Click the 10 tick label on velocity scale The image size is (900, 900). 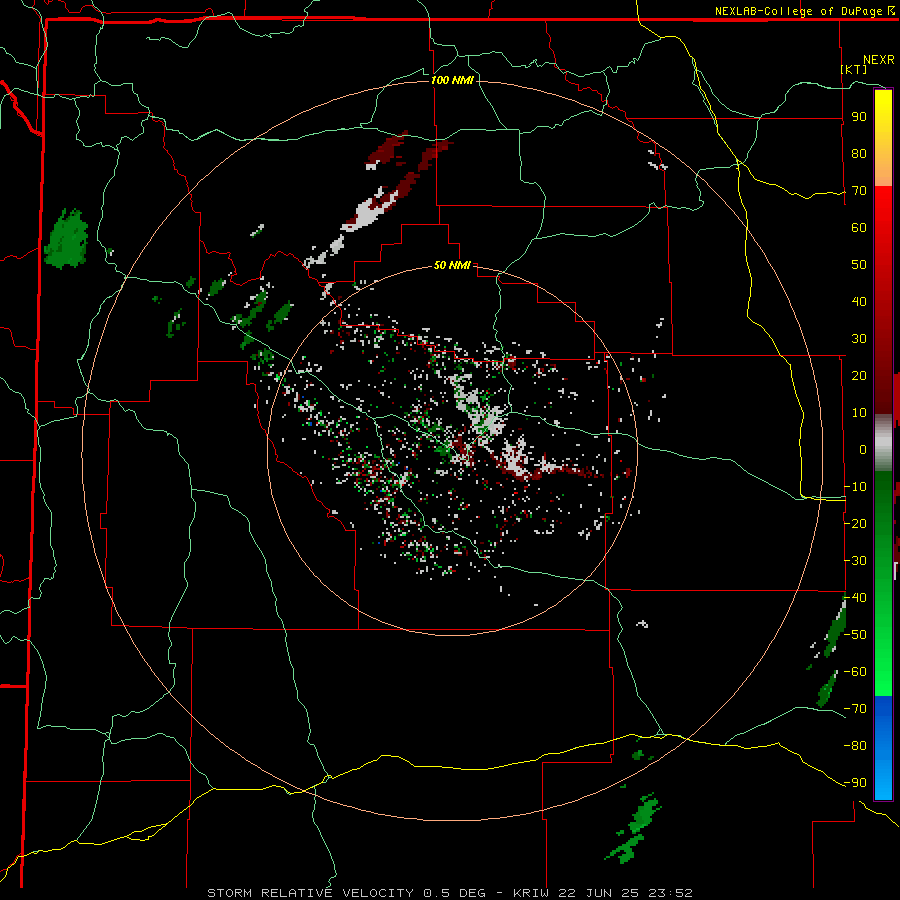(859, 413)
